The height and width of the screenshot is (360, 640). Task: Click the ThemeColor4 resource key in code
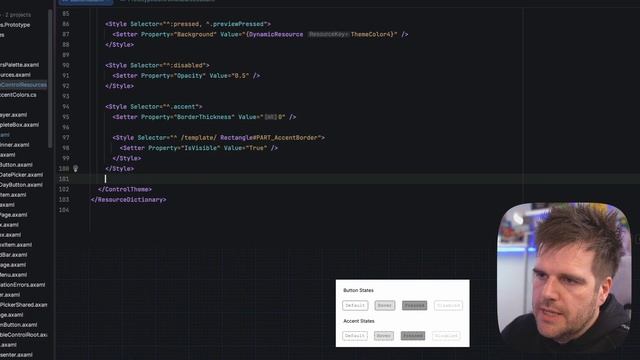[x=372, y=35]
